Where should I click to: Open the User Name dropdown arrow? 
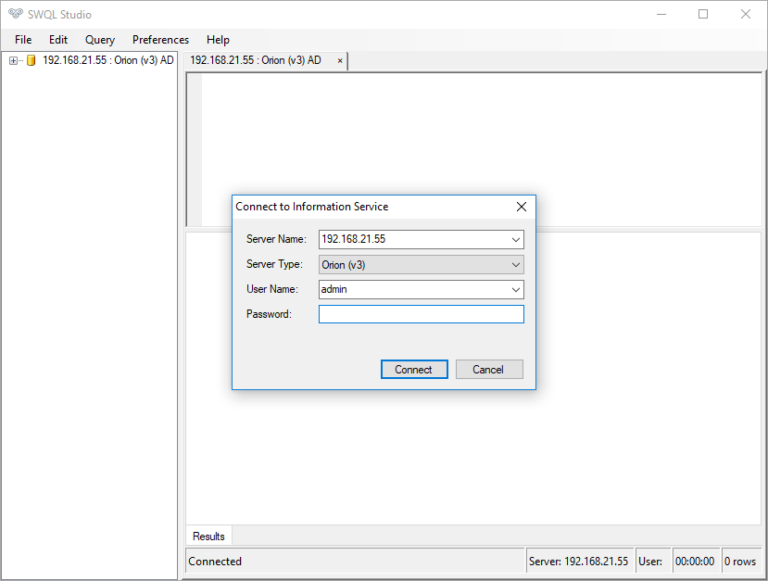tap(515, 290)
